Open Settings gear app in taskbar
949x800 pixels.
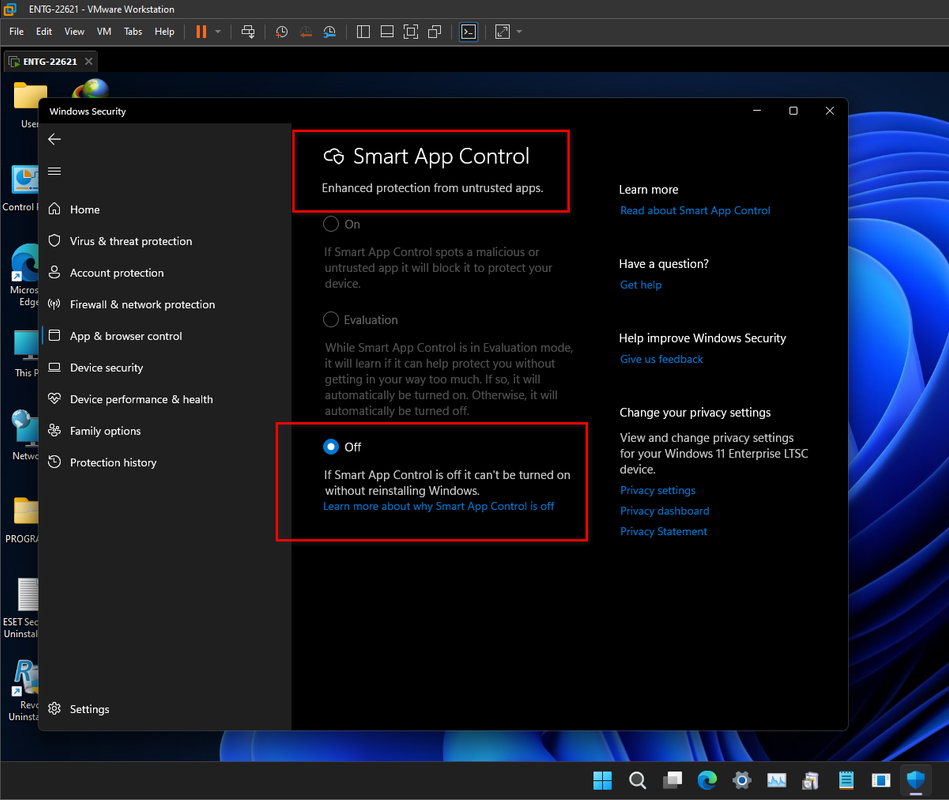click(x=742, y=781)
